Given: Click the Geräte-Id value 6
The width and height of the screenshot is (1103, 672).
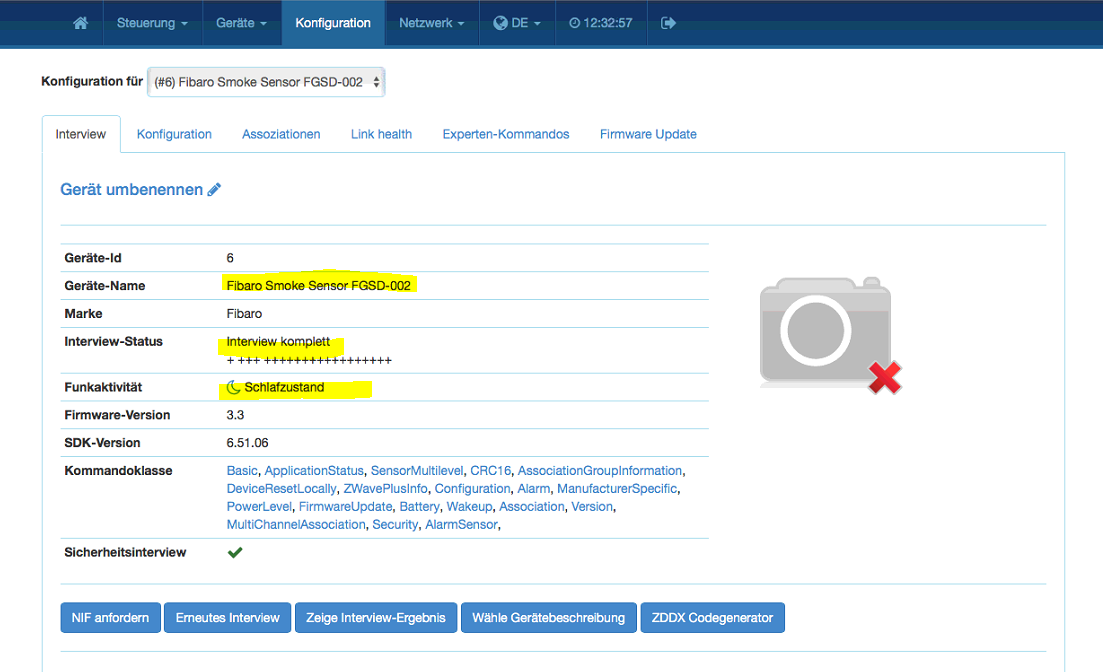Looking at the screenshot, I should tap(230, 258).
